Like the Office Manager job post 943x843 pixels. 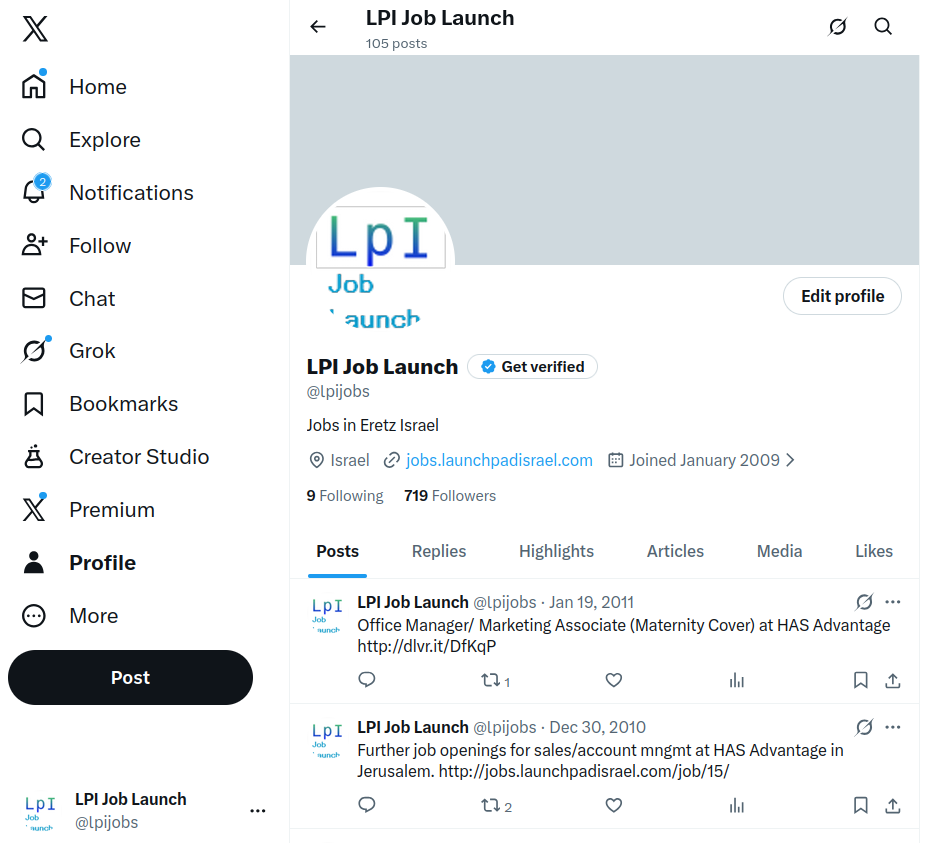pyautogui.click(x=614, y=680)
